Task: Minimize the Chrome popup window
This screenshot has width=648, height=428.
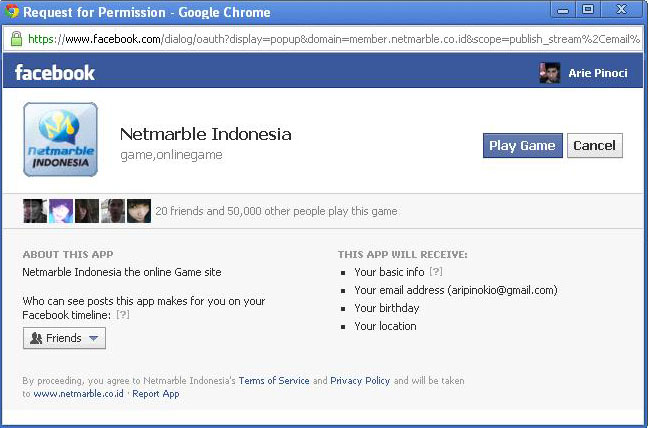Action: [563, 10]
